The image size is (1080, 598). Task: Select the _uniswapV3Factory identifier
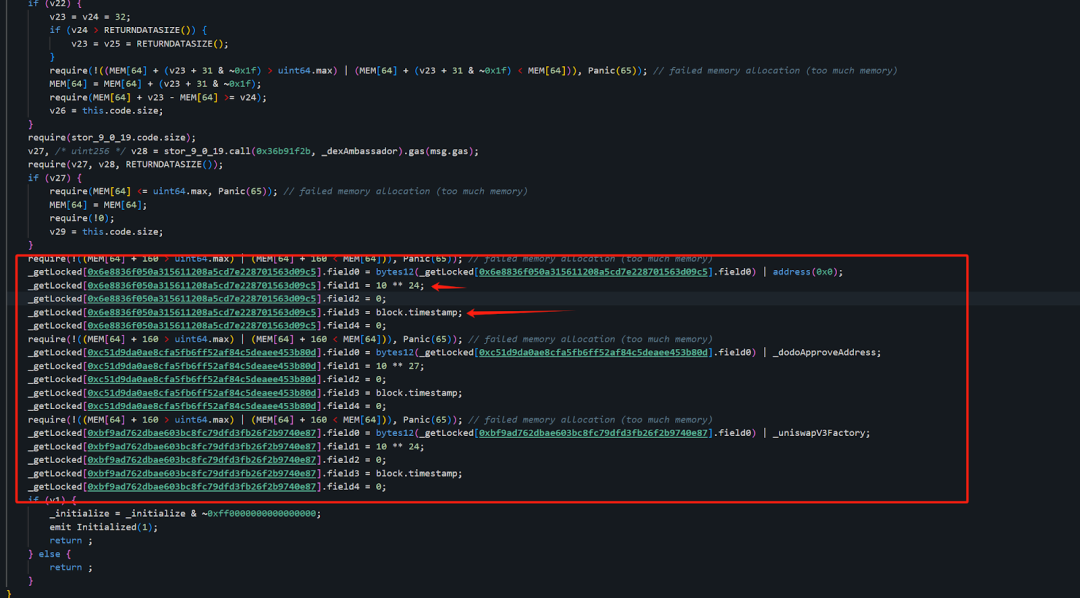tap(823, 433)
